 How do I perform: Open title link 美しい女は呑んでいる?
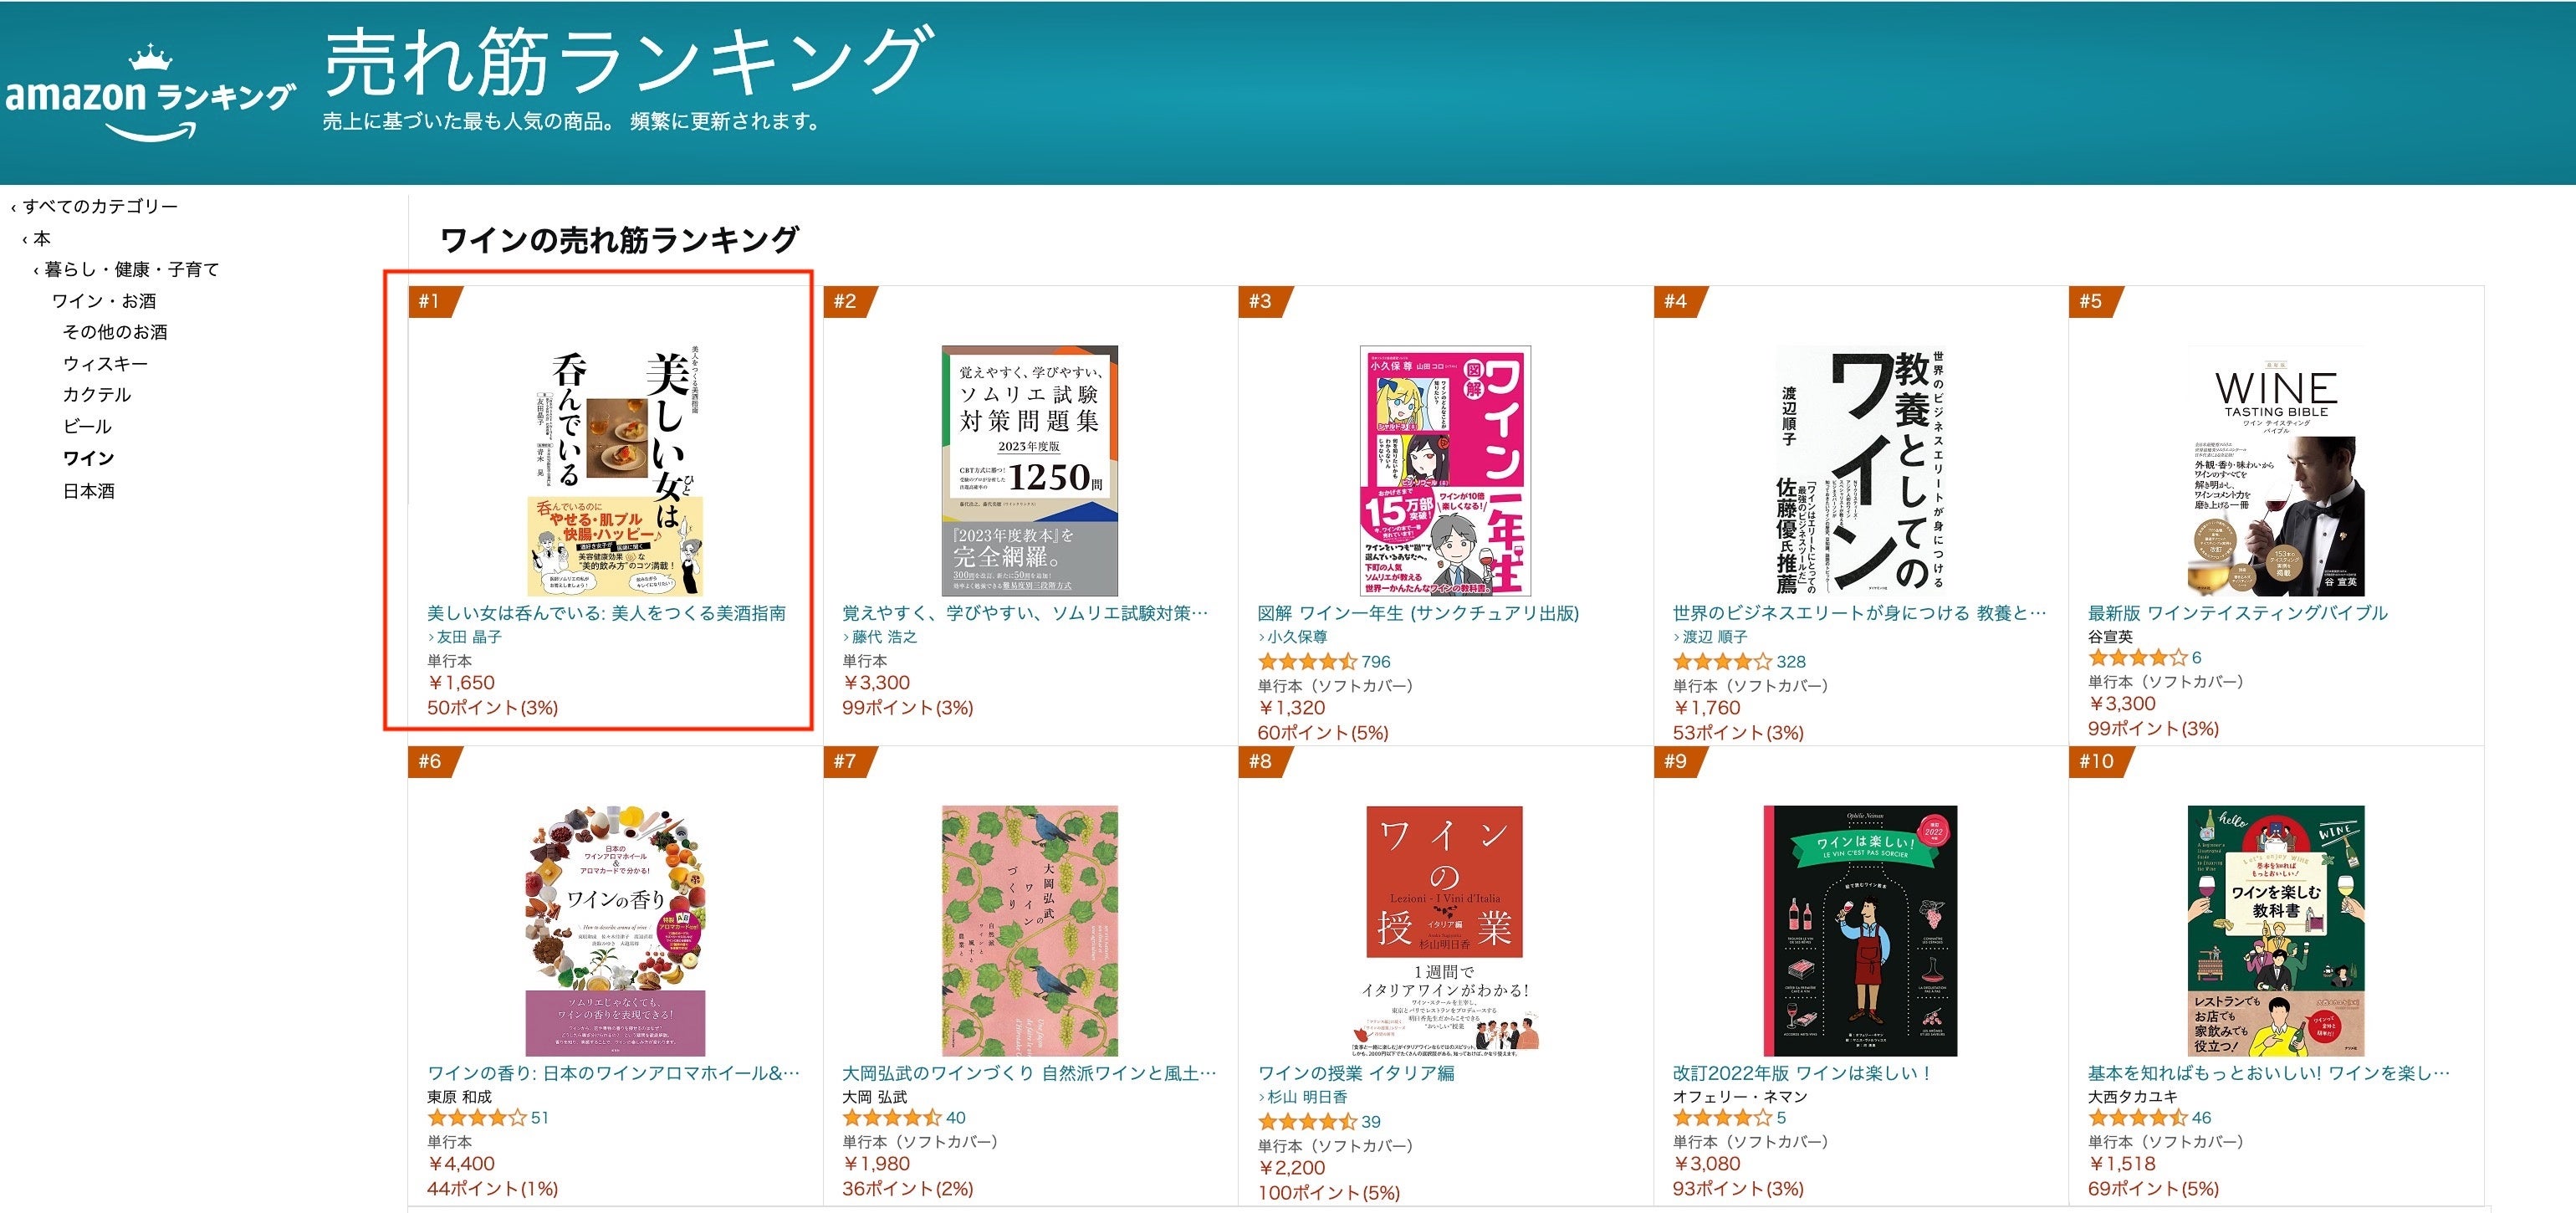click(x=606, y=613)
